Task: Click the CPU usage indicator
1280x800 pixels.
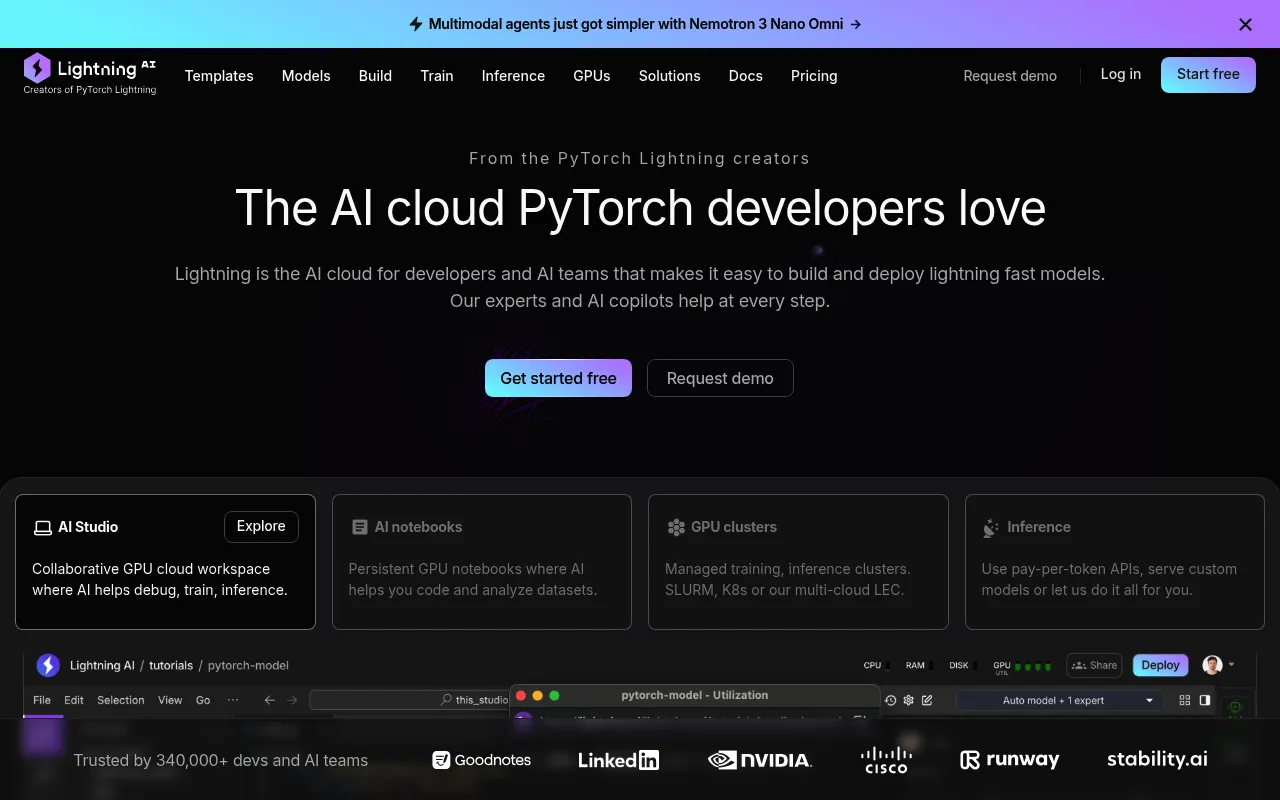Action: [875, 665]
